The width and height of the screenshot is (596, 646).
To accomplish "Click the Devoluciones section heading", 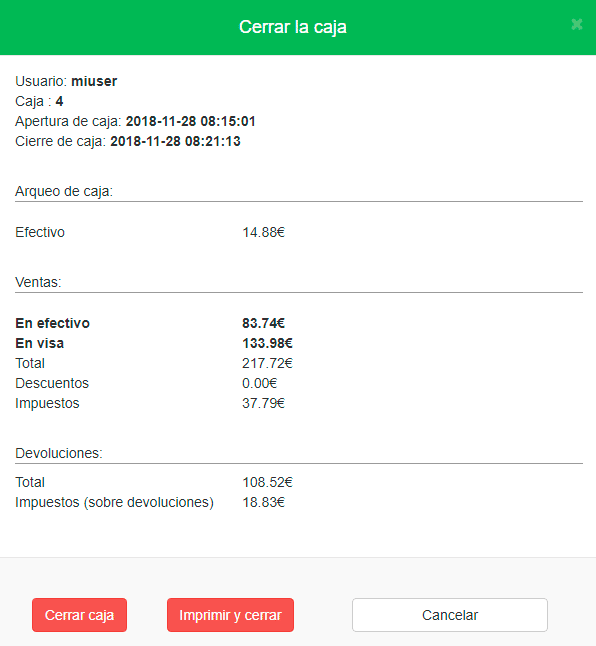I will (x=58, y=453).
